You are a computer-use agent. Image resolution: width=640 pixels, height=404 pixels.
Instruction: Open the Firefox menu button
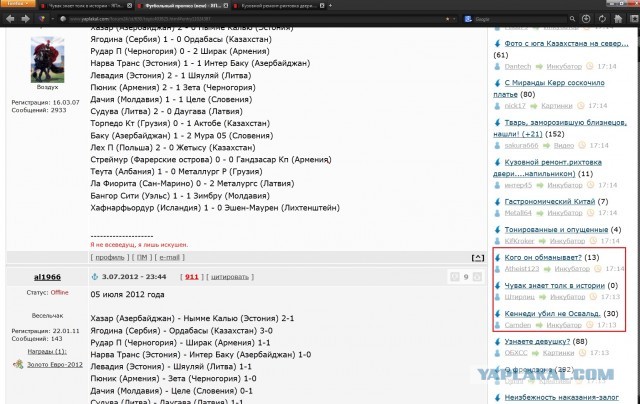(x=18, y=3)
